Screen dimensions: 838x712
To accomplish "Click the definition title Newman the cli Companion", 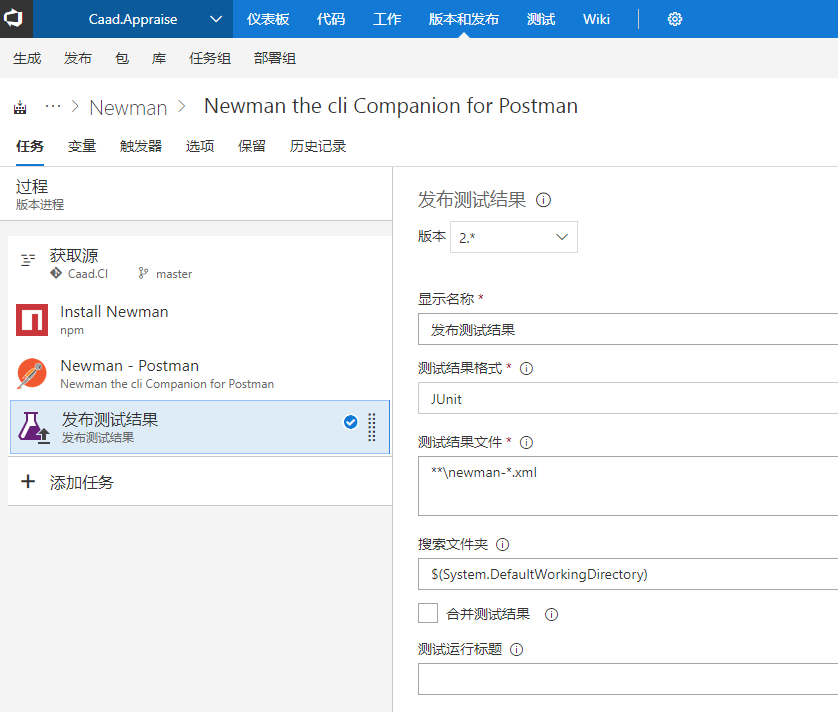I will pos(391,106).
